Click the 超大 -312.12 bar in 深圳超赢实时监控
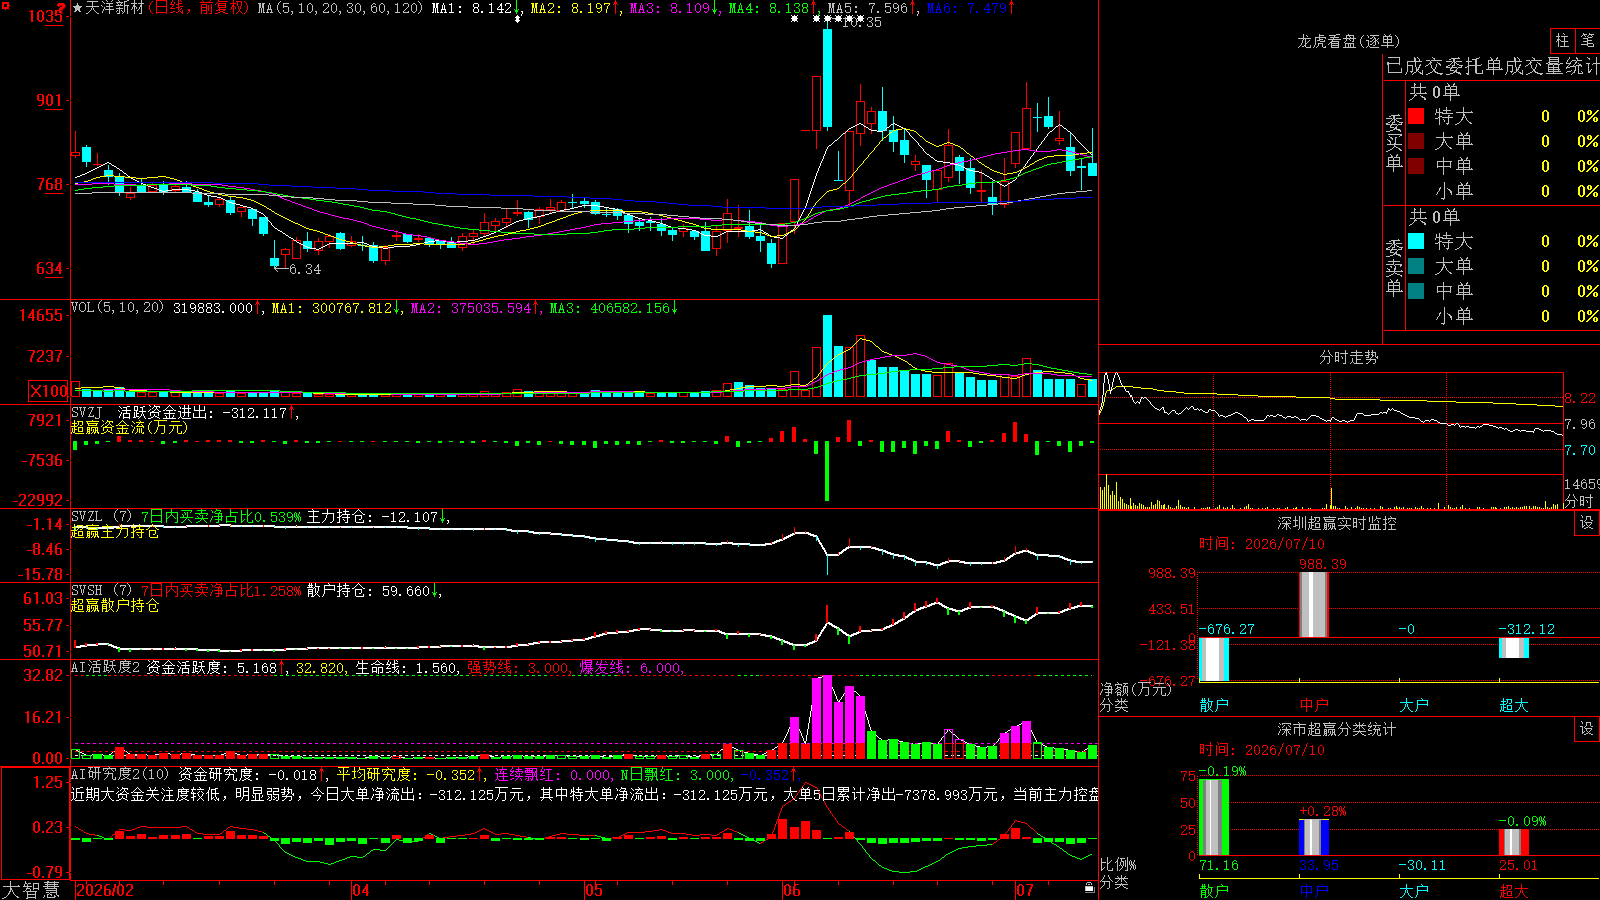 click(x=1514, y=648)
